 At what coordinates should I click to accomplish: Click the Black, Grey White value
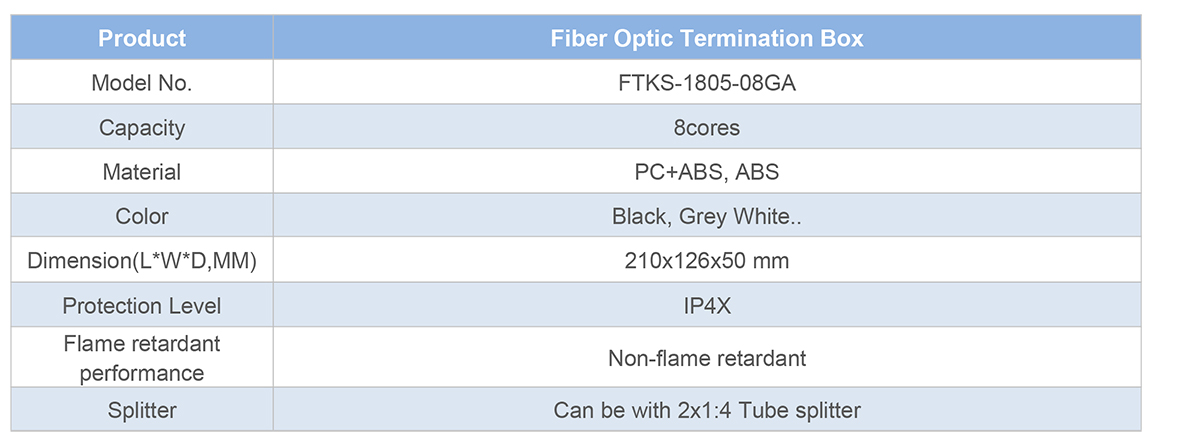coord(707,216)
